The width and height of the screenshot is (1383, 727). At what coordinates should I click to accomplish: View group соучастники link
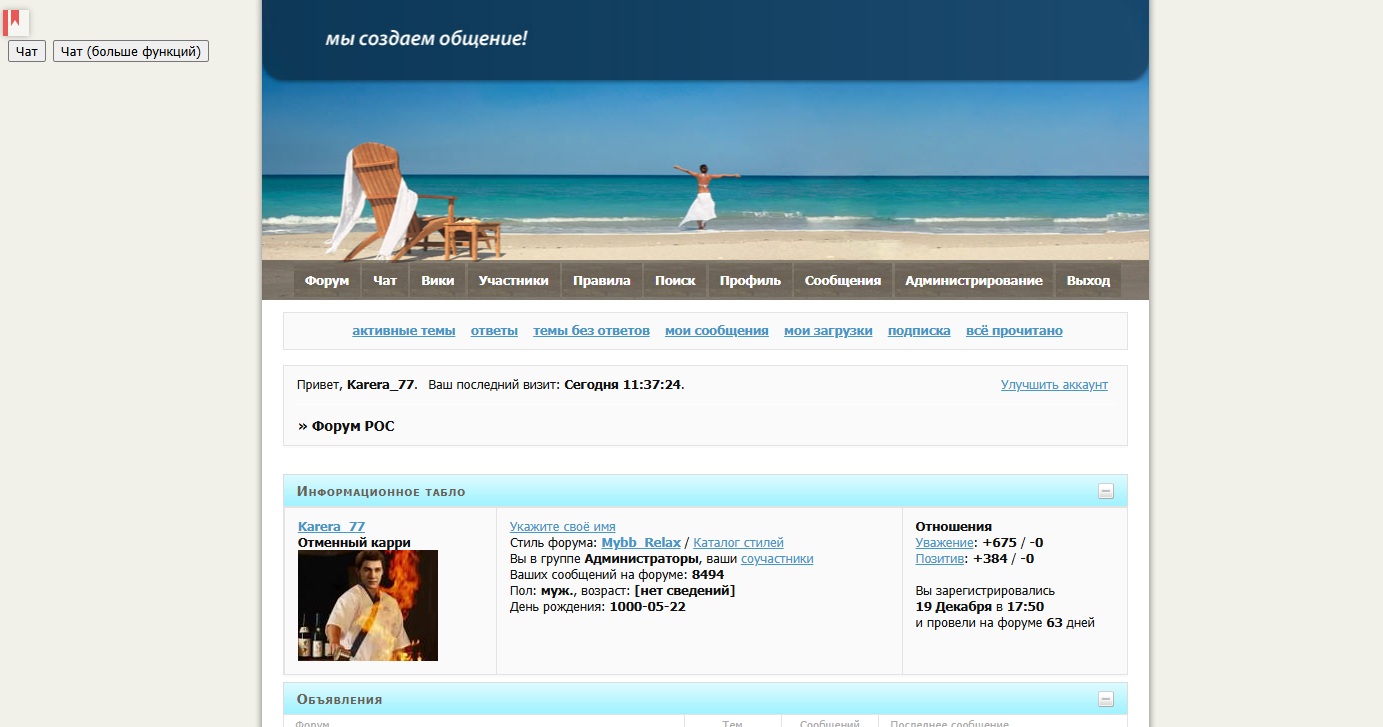click(x=777, y=559)
